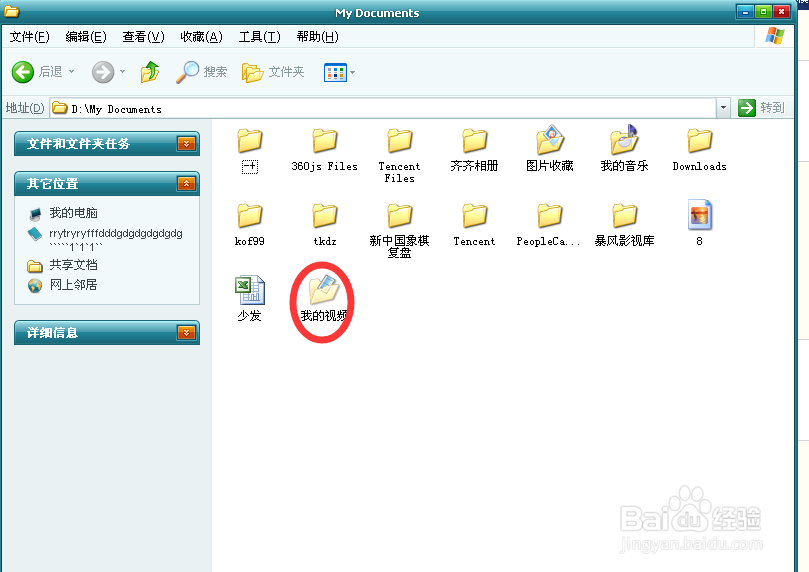Open the 文件(F) menu

point(30,37)
